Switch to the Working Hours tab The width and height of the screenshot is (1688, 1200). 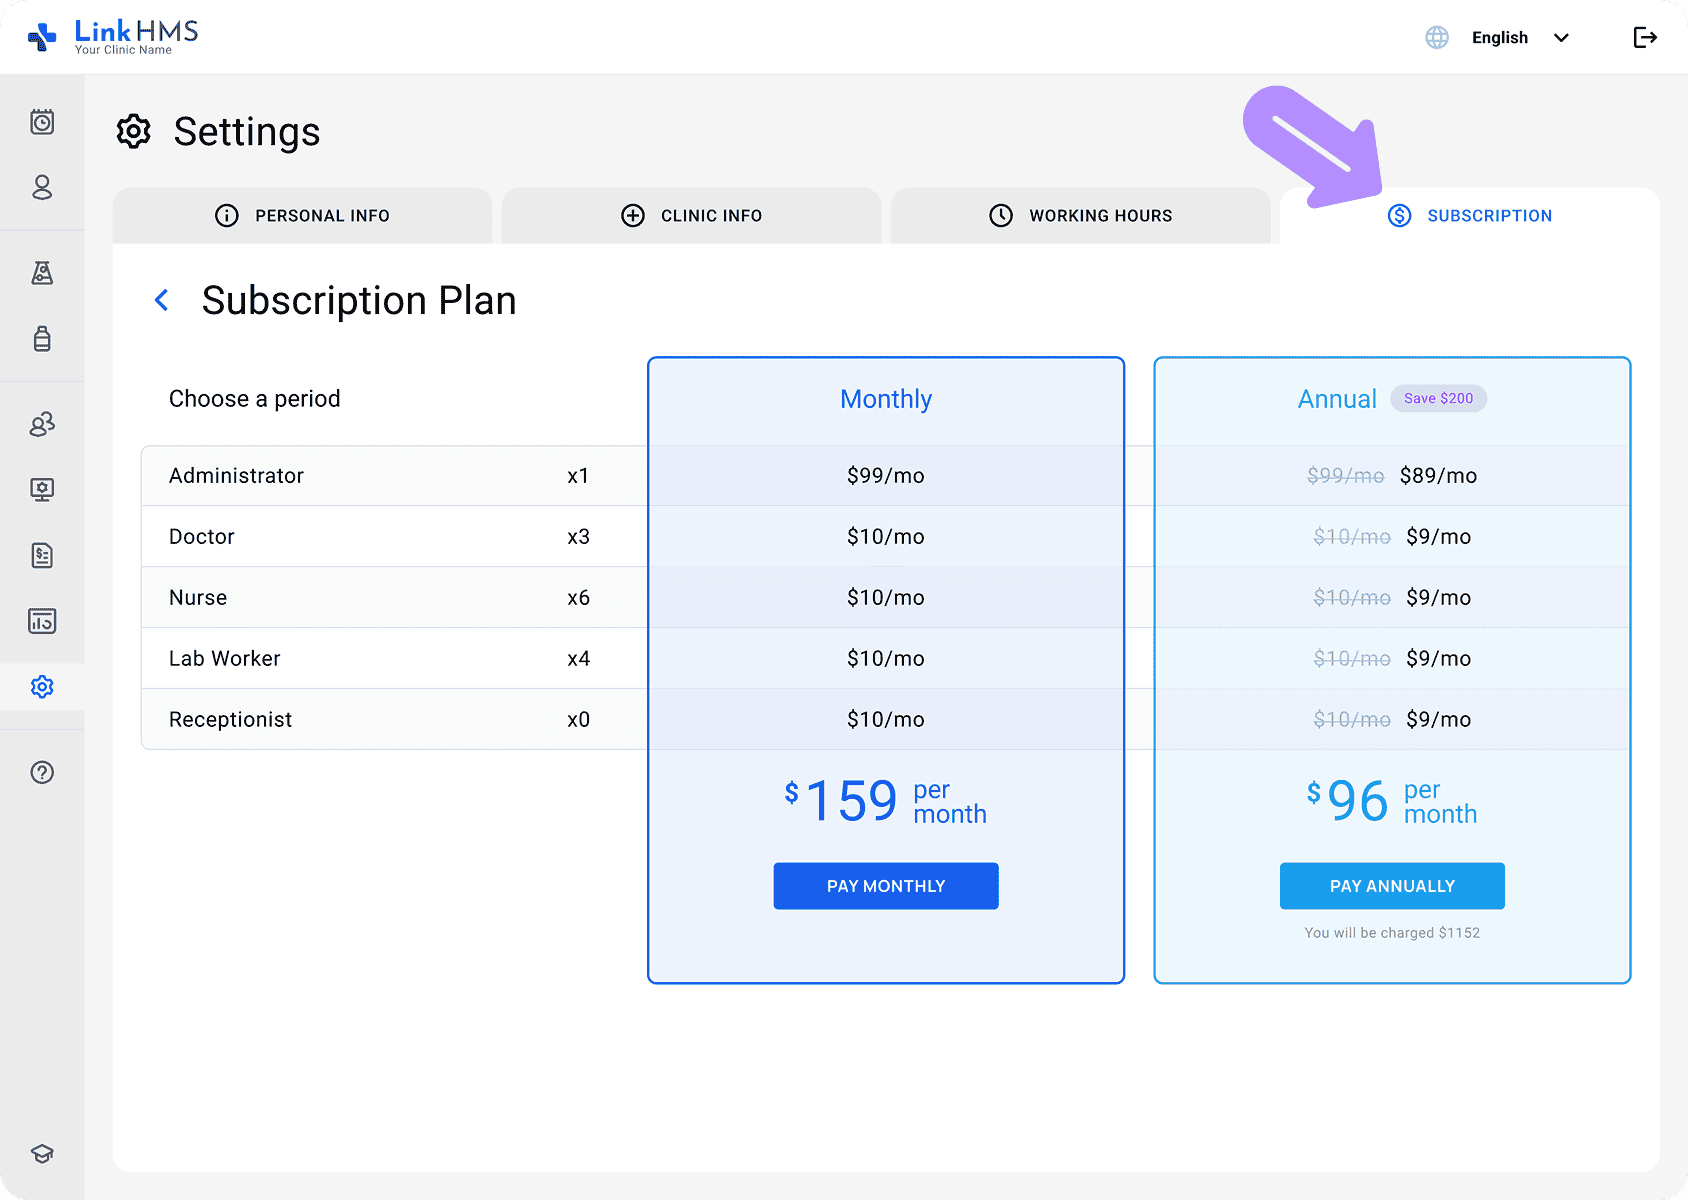pos(1081,215)
